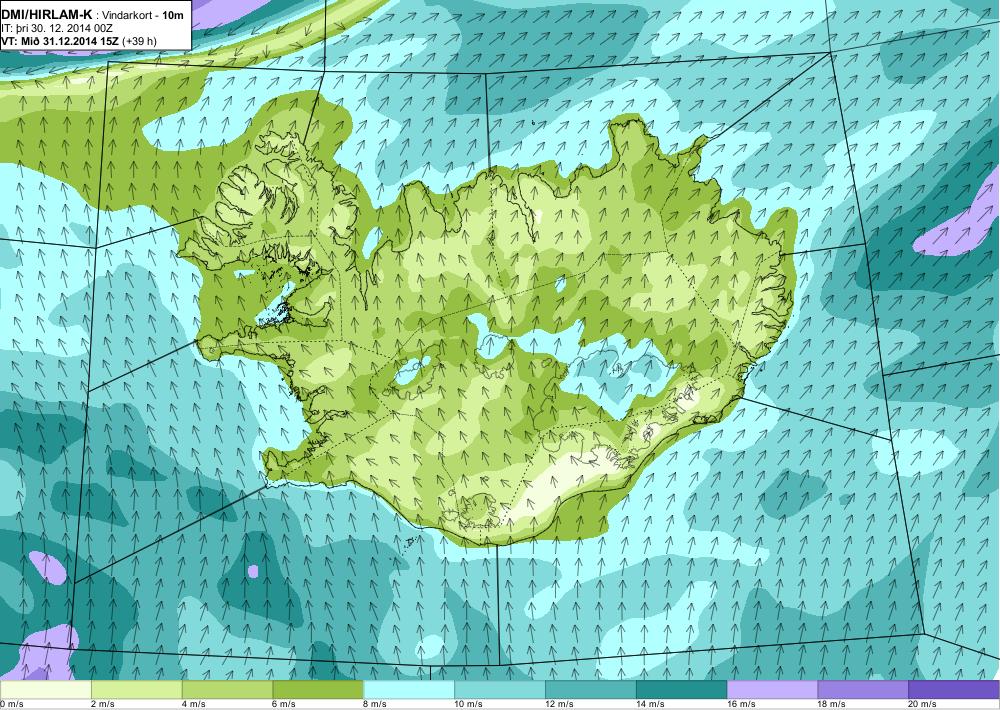
Task: Click the '10 m/s' legend label
Action: point(469,704)
